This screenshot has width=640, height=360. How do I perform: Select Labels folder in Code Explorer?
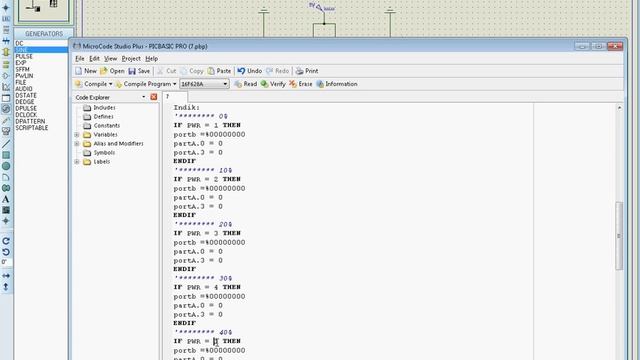97,162
